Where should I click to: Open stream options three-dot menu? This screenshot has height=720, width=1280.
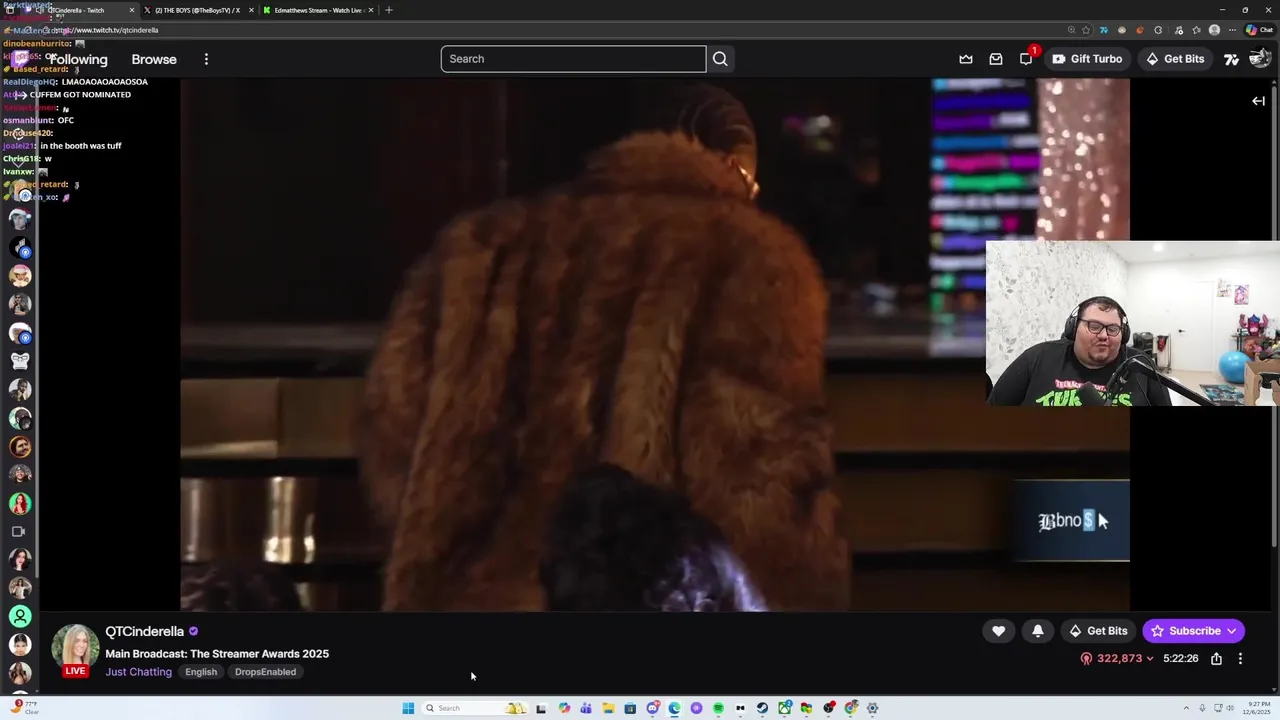1240,659
